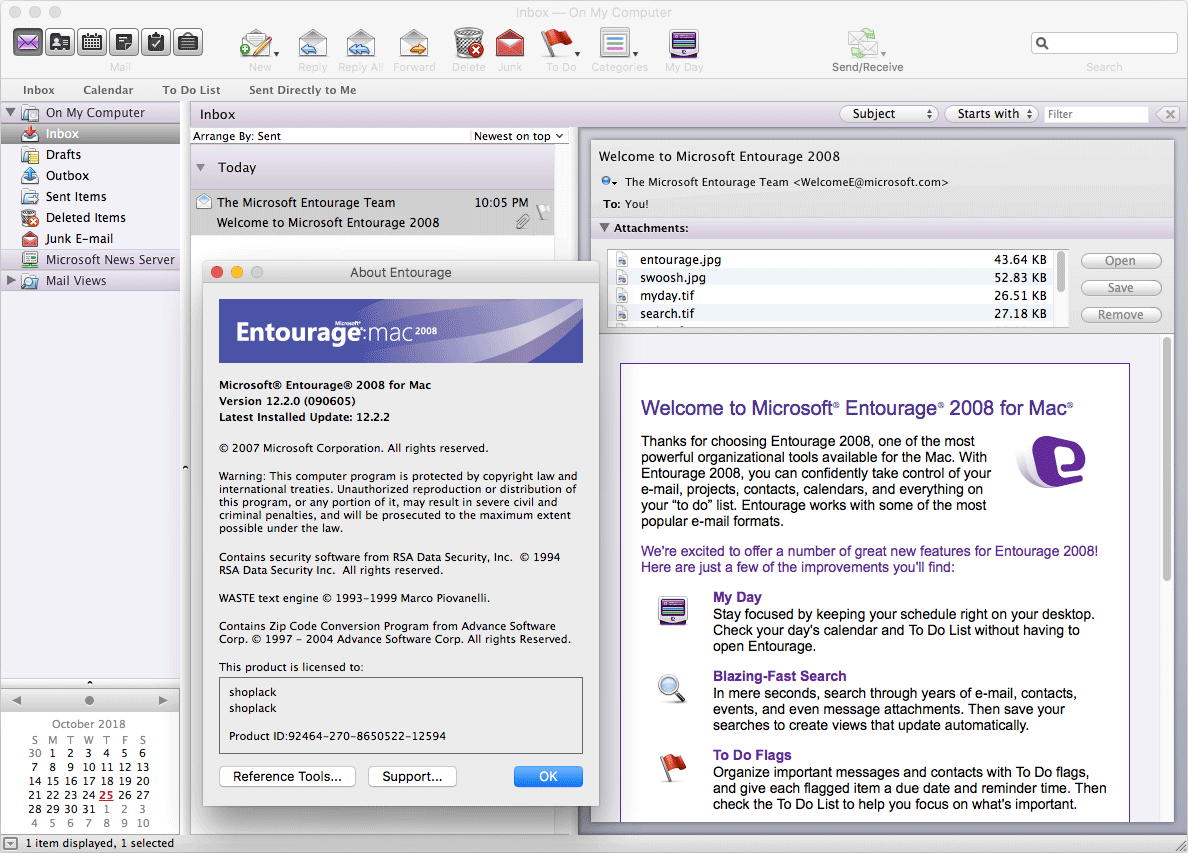Click the Arrange By: Sent header

[237, 136]
